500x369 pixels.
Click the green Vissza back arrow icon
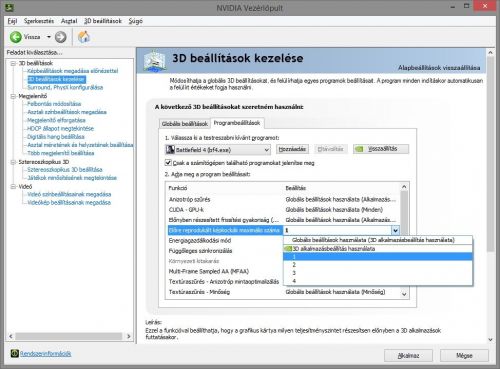(x=16, y=37)
